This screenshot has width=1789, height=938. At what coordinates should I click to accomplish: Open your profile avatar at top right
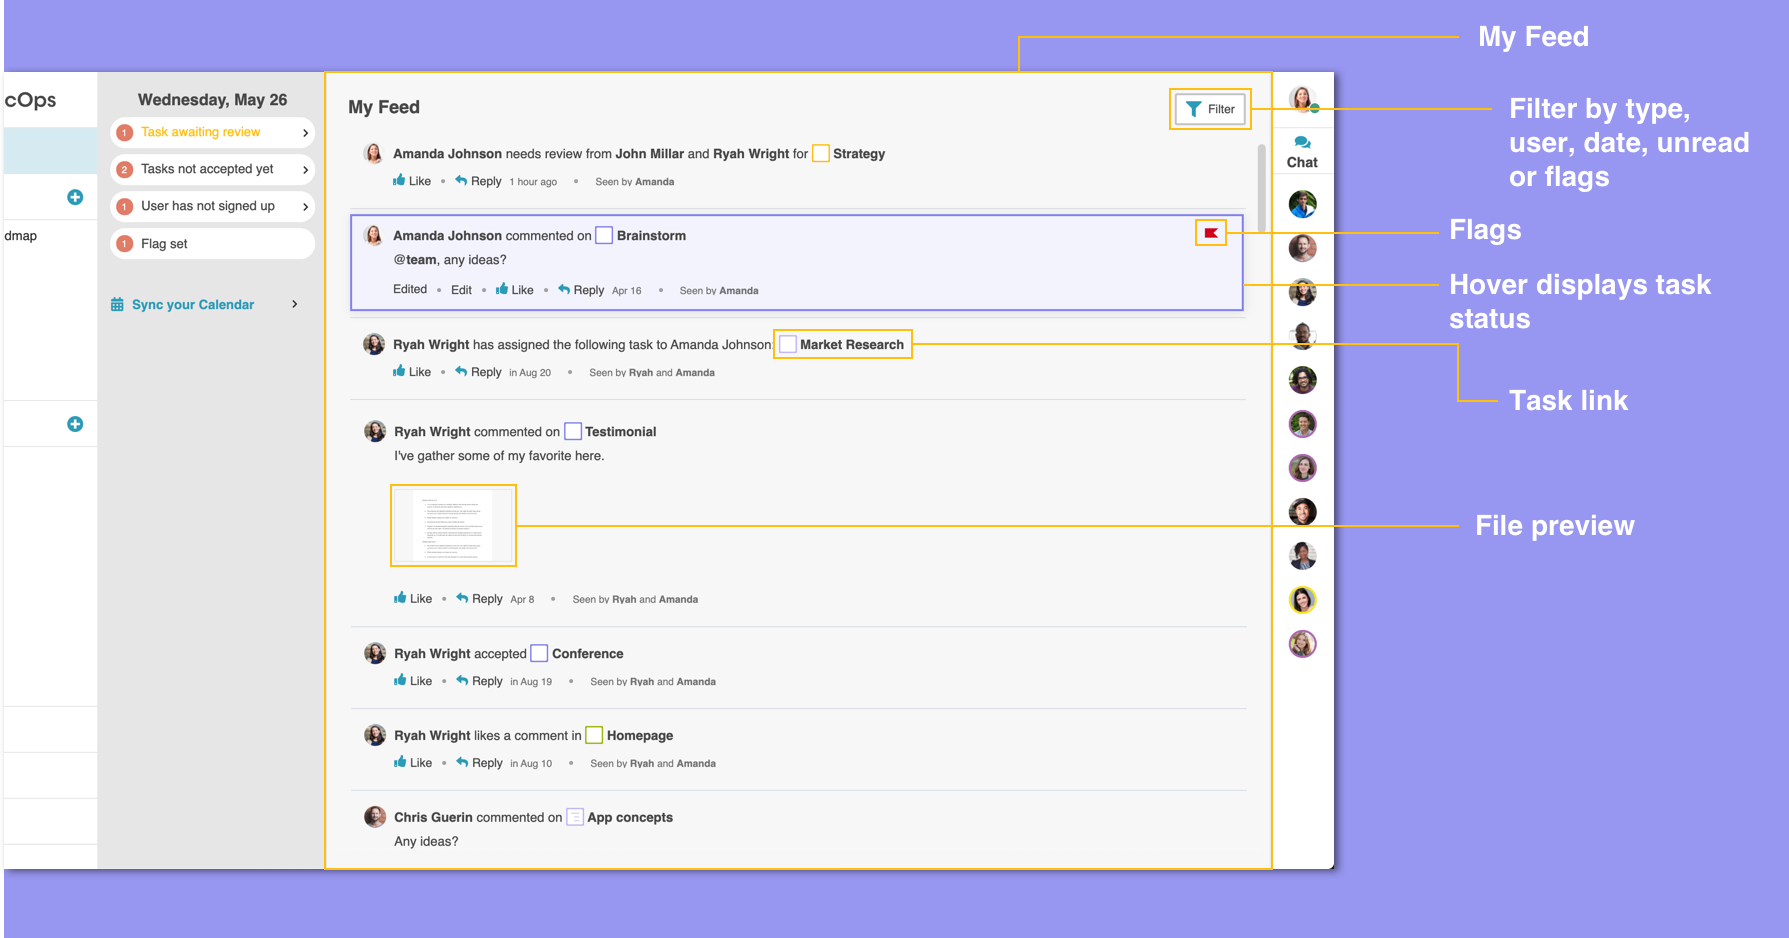point(1301,99)
